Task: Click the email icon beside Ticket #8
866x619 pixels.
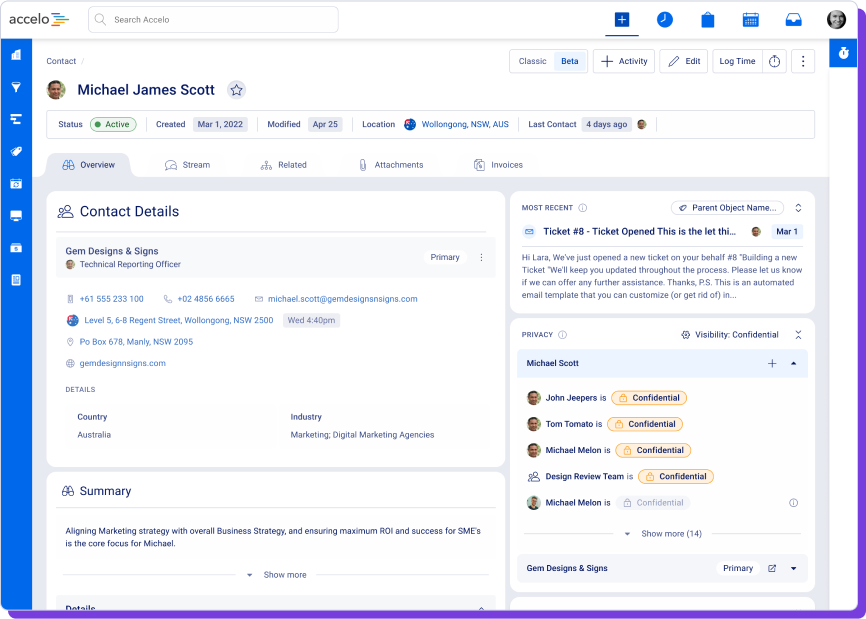Action: pyautogui.click(x=529, y=231)
